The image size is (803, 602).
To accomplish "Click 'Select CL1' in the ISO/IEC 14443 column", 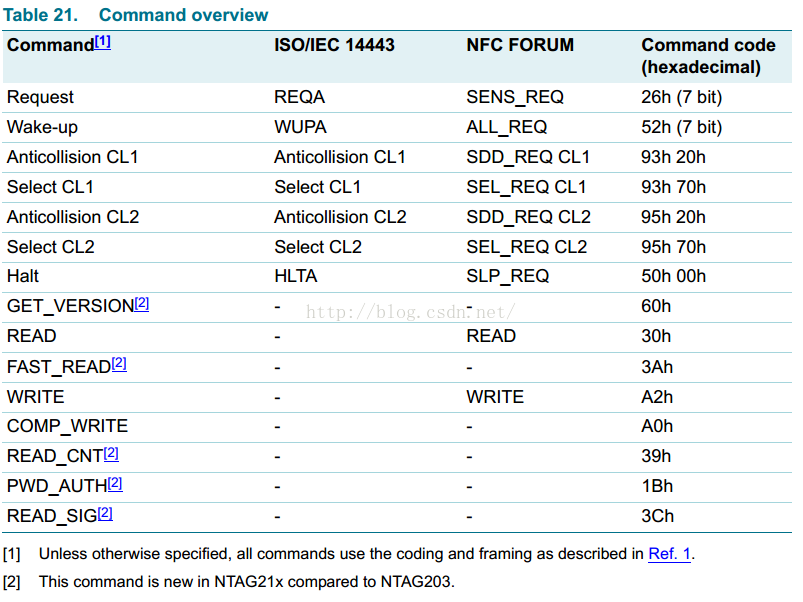I will point(318,187).
